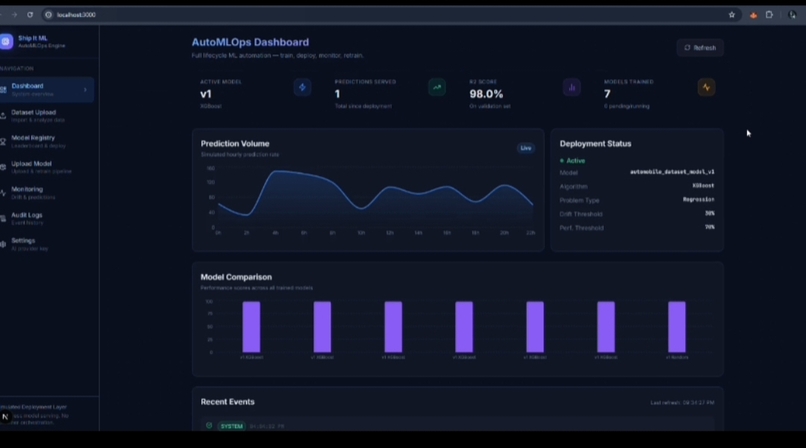
Task: Open the browser profile avatar
Action: coord(792,15)
